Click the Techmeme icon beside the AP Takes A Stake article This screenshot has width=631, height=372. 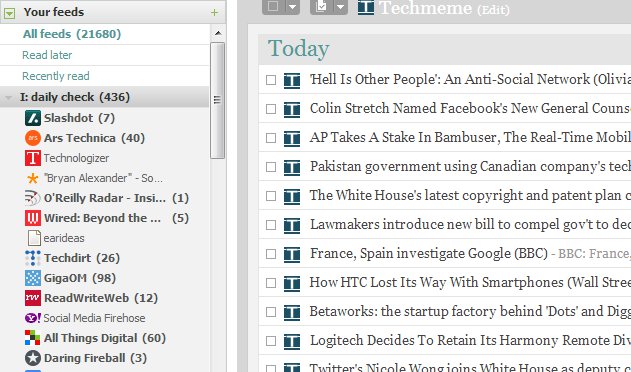point(292,138)
